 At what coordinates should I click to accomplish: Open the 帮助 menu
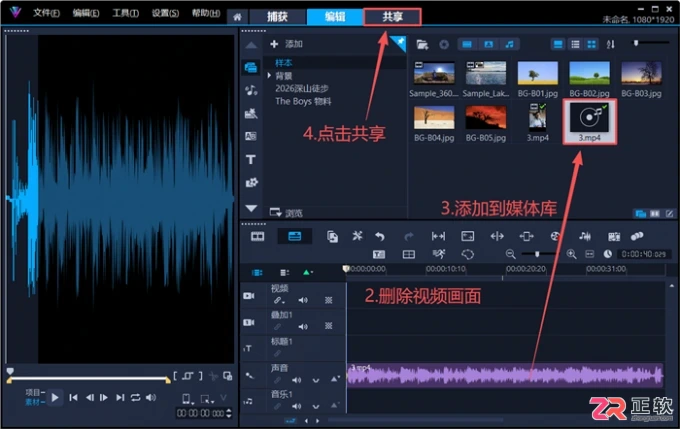(x=206, y=13)
